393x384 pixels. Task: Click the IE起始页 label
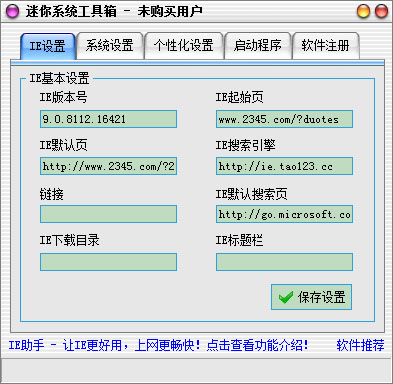coord(240,97)
